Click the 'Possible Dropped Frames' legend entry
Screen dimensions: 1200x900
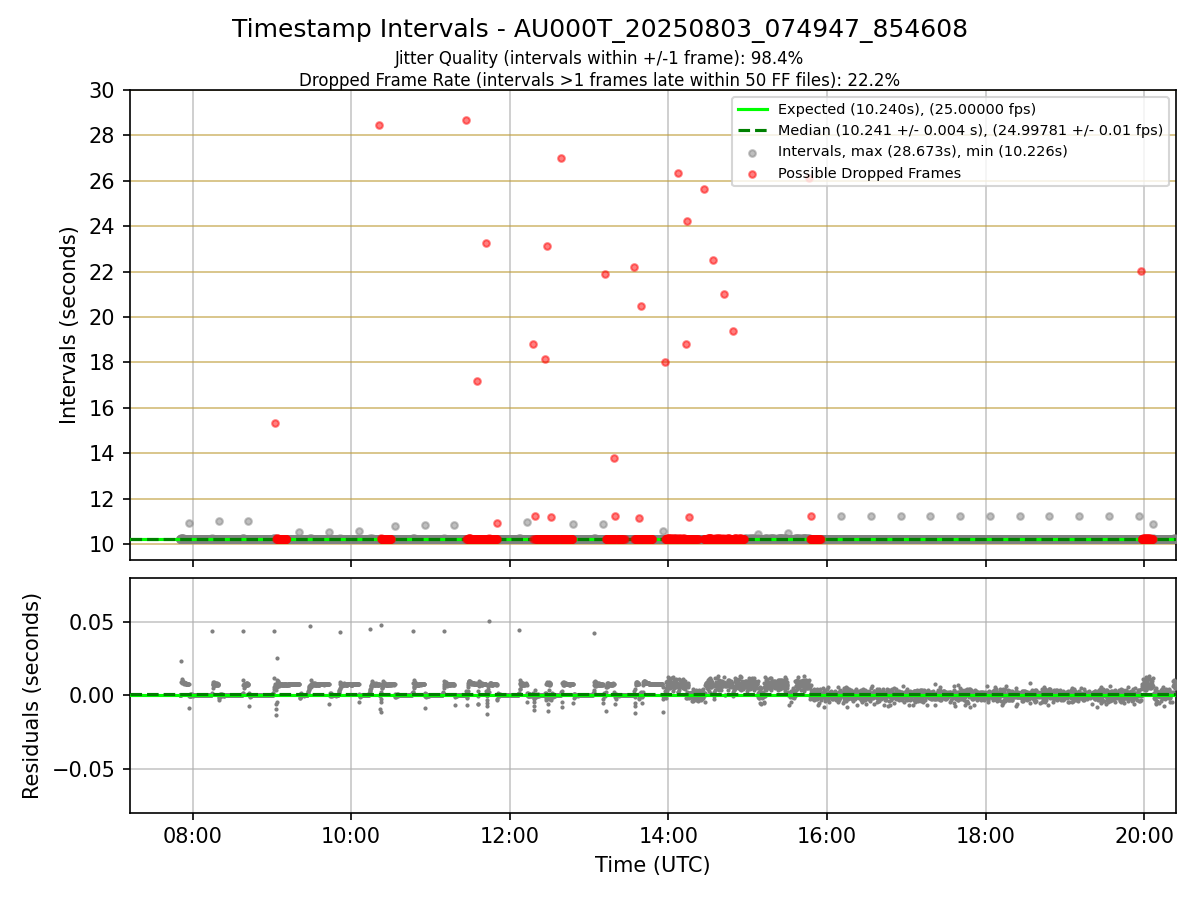coord(869,173)
